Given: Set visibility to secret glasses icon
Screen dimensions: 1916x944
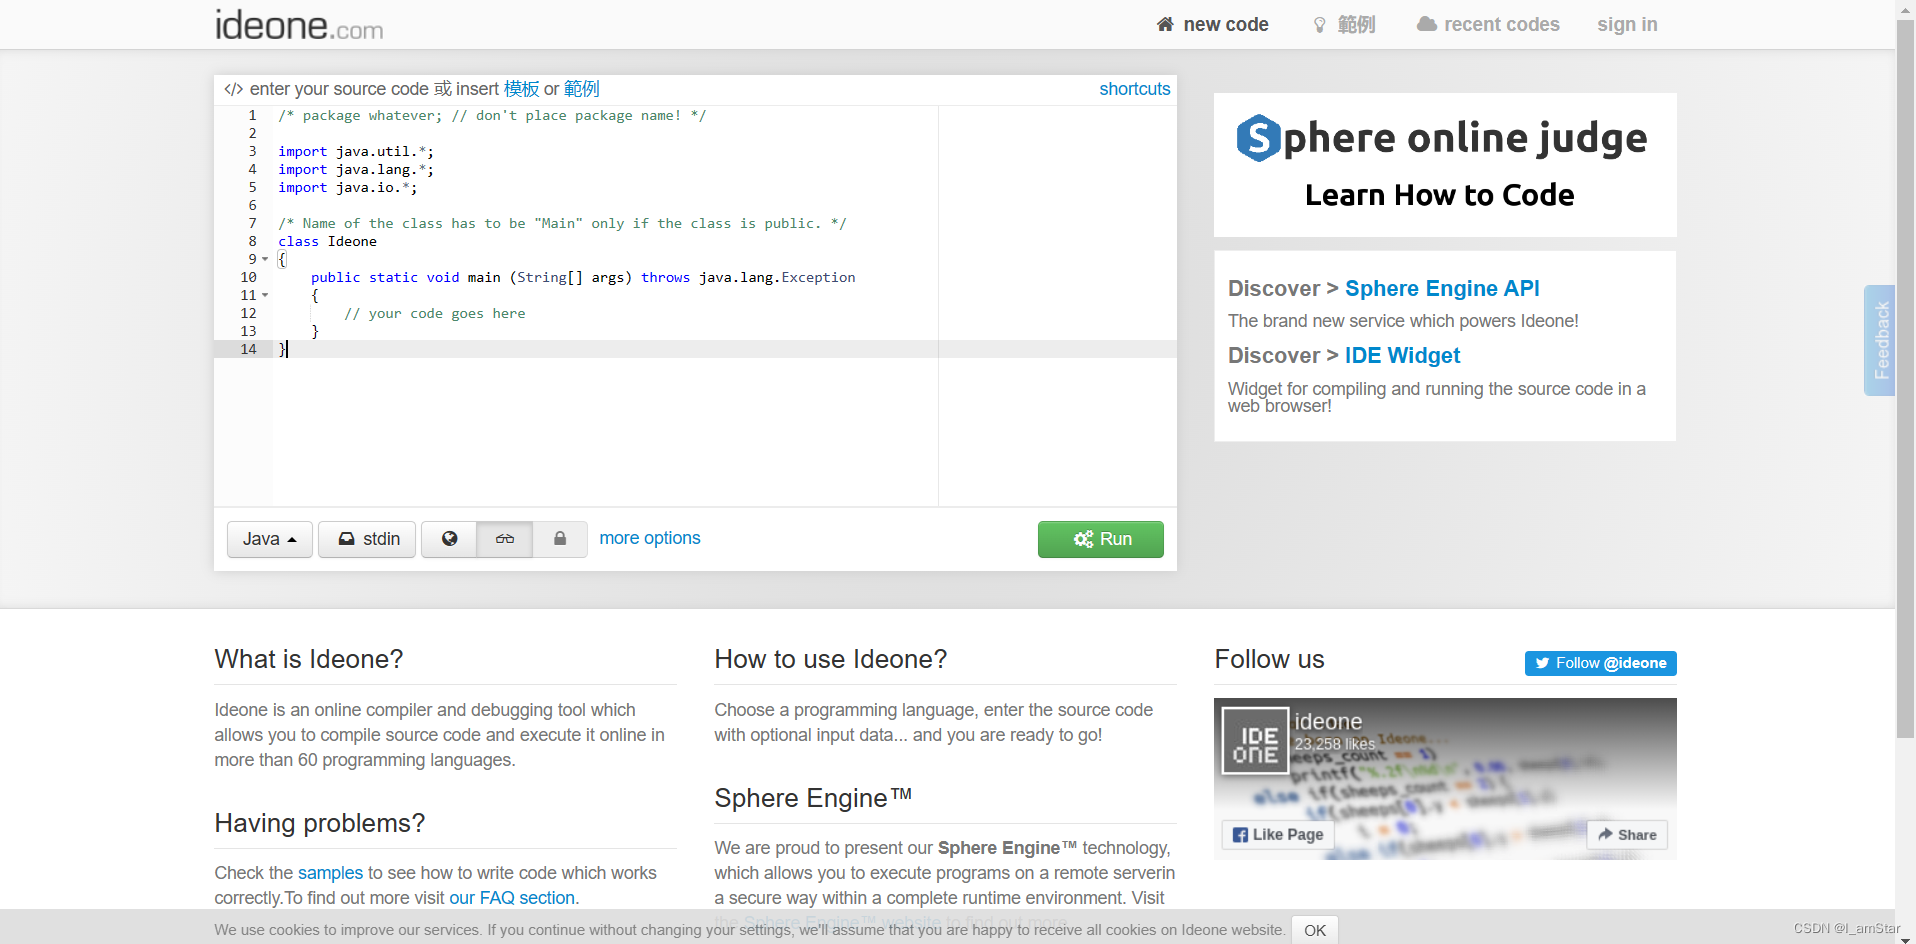Looking at the screenshot, I should click(x=505, y=539).
